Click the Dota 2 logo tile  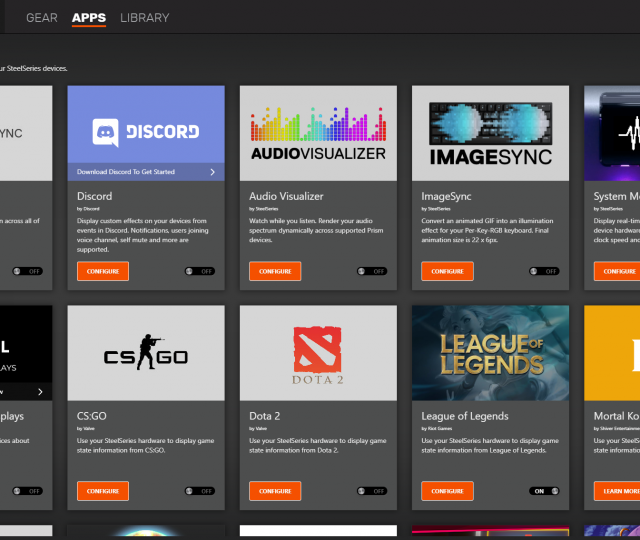tap(318, 353)
